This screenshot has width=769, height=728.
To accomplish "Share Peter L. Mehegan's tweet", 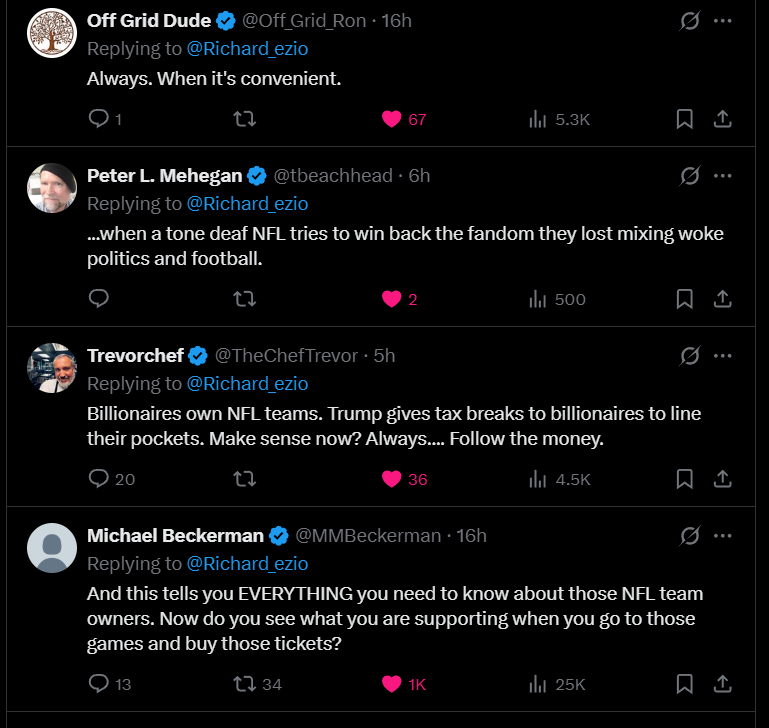I will pyautogui.click(x=721, y=299).
